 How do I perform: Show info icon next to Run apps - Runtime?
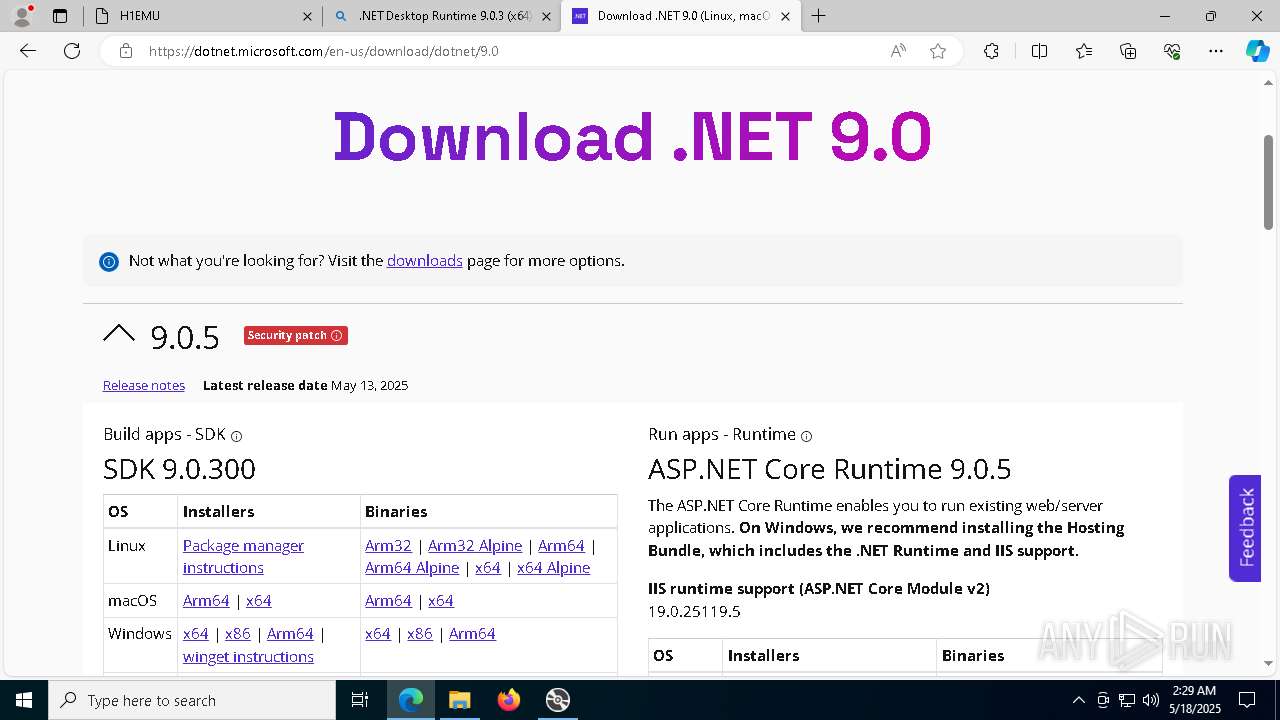[x=807, y=436]
